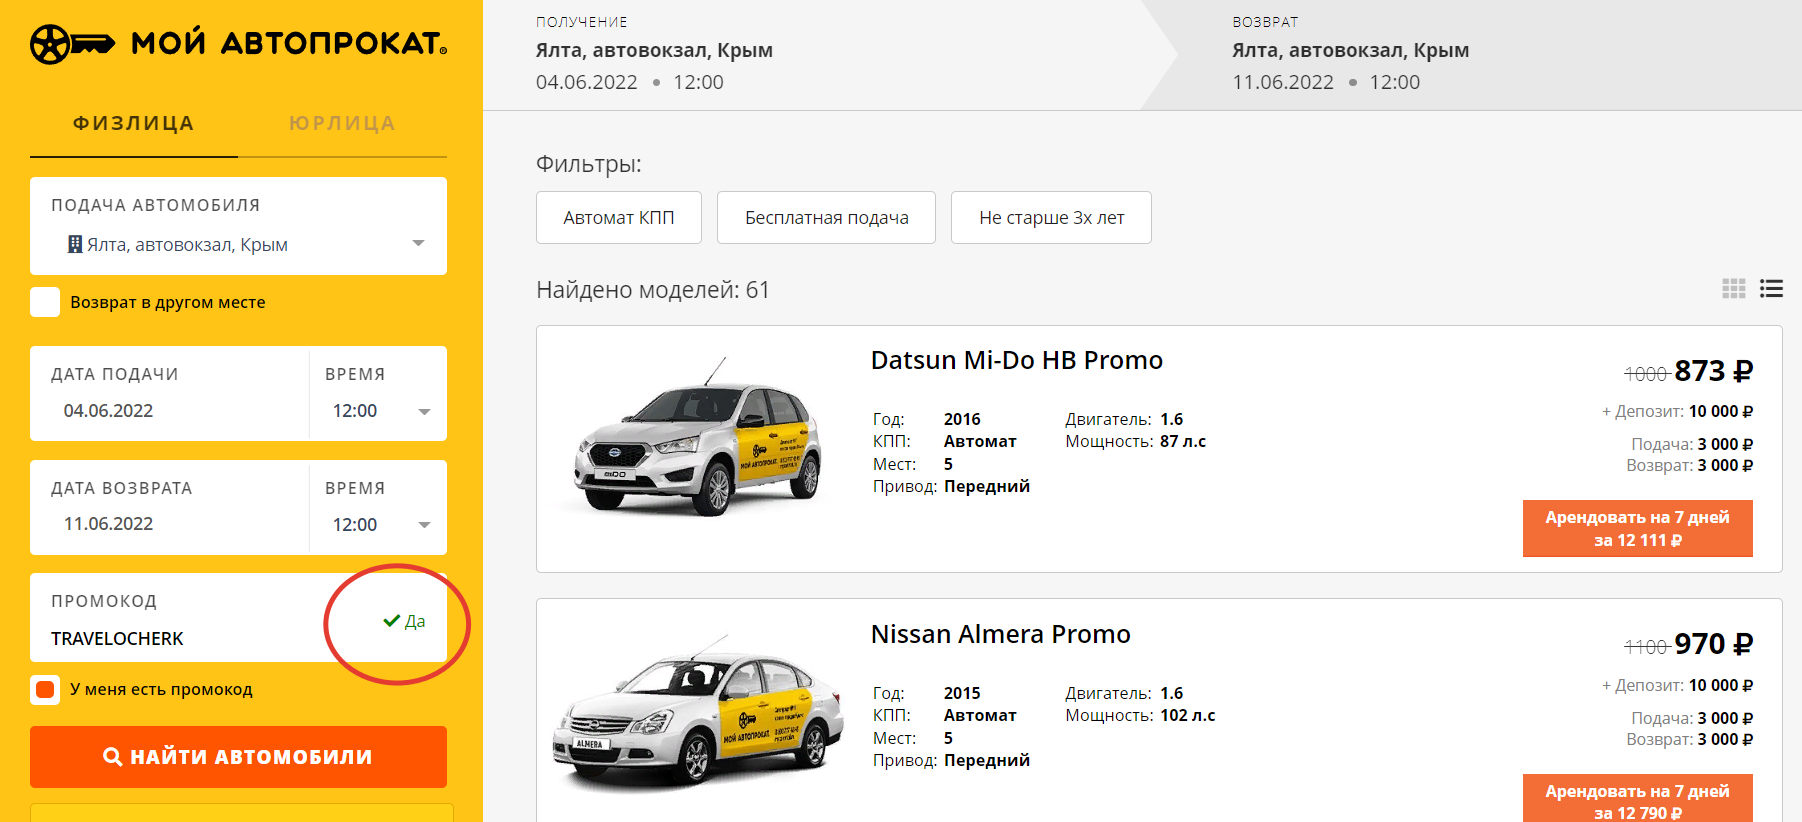
Task: Click the building icon next to Ялта pickup
Action: point(75,244)
